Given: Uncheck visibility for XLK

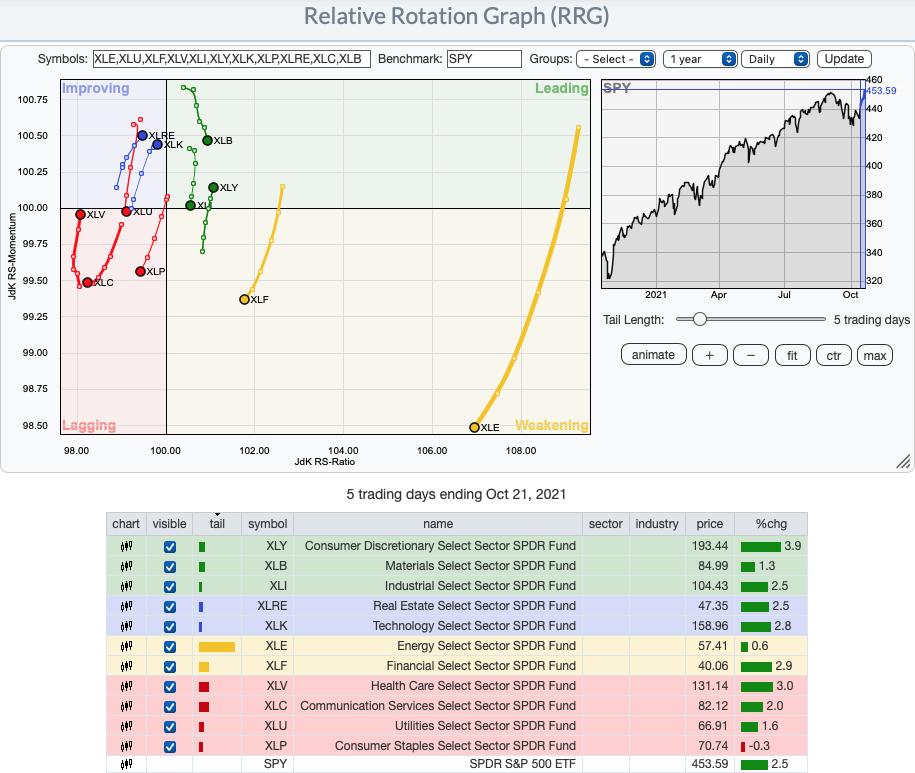Looking at the screenshot, I should click(x=170, y=627).
